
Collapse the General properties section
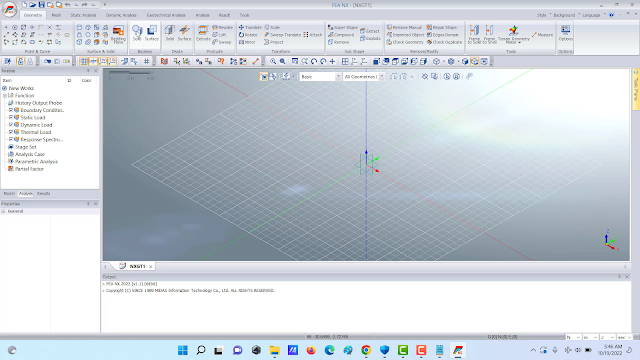tap(3, 211)
